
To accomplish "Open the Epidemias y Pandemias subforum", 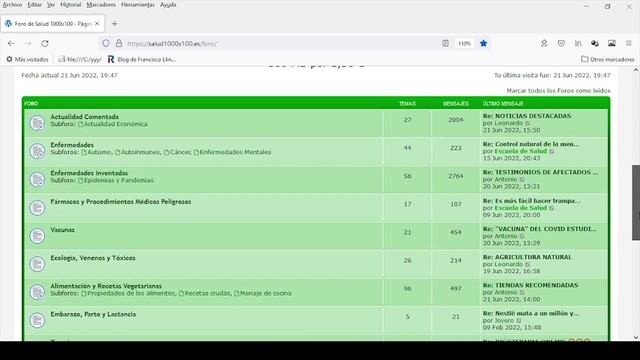I will pos(119,180).
